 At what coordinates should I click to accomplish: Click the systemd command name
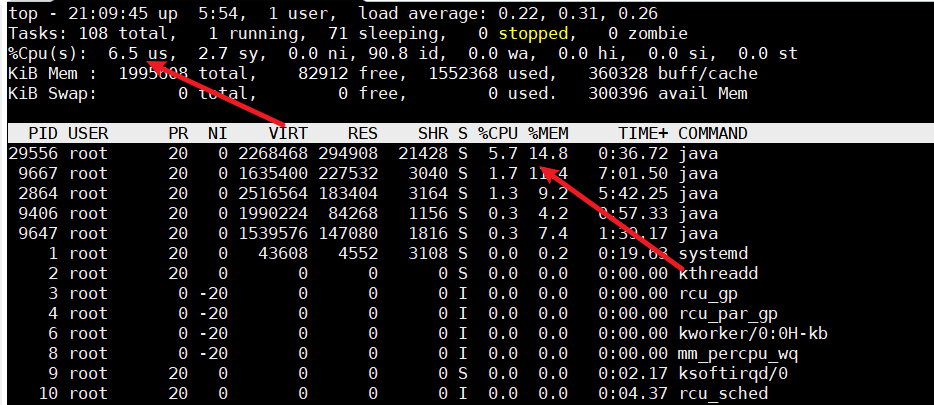712,253
